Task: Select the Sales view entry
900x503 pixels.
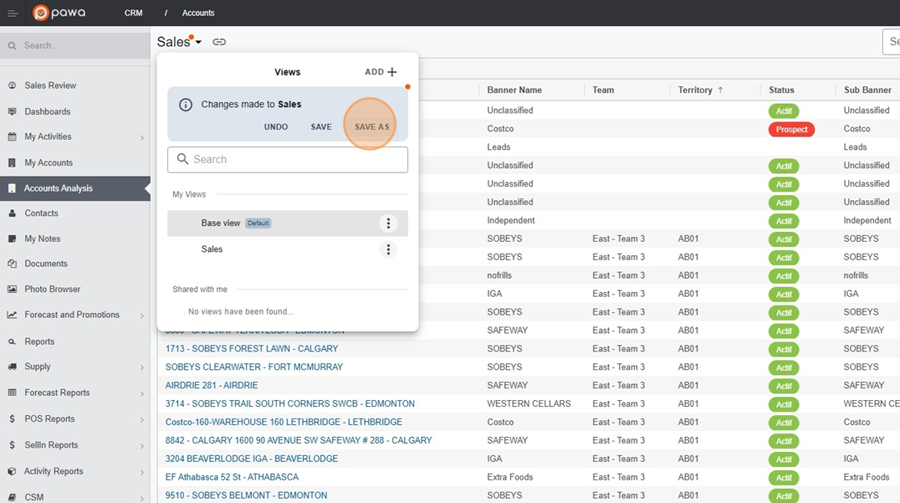Action: tap(288, 249)
